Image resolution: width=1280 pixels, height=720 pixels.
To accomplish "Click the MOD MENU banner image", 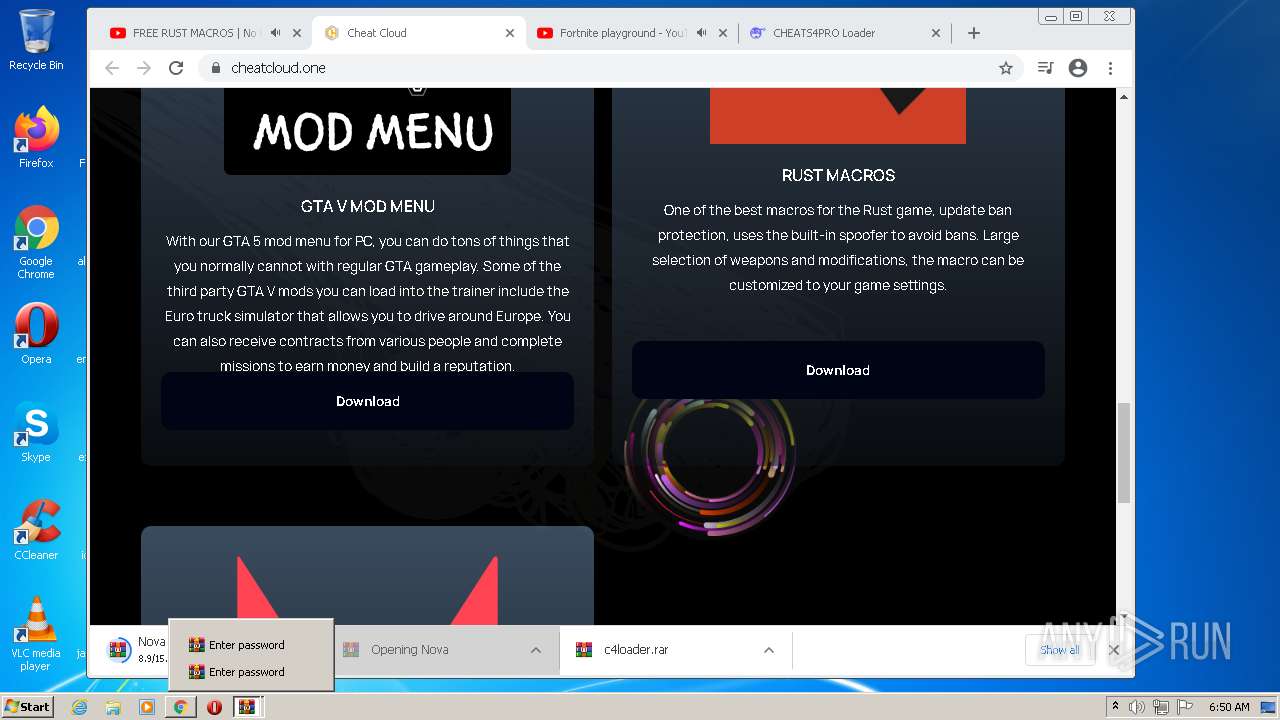I will coord(368,131).
